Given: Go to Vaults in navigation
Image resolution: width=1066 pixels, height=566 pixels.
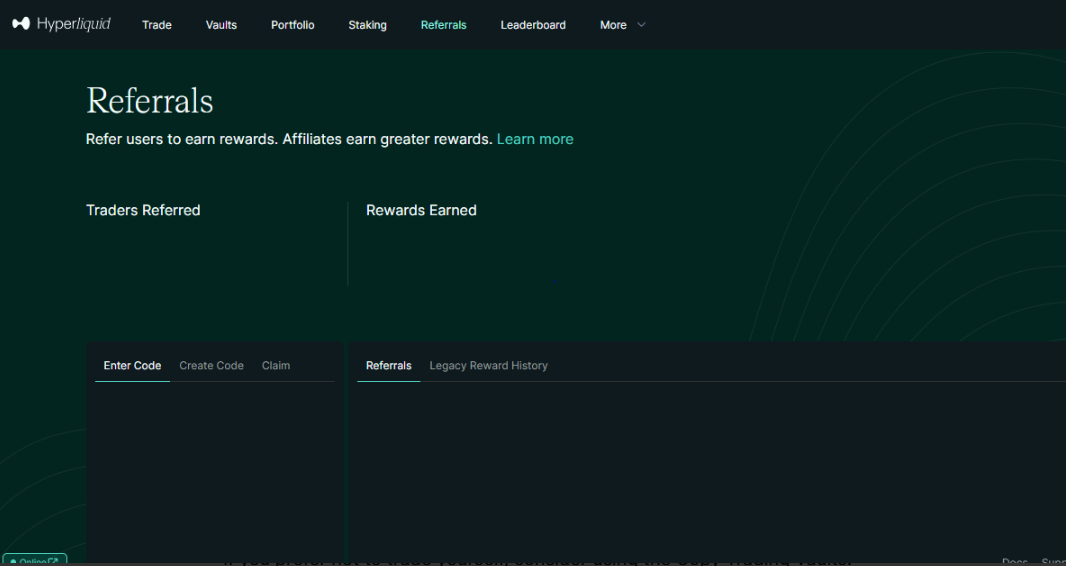Looking at the screenshot, I should pyautogui.click(x=221, y=25).
